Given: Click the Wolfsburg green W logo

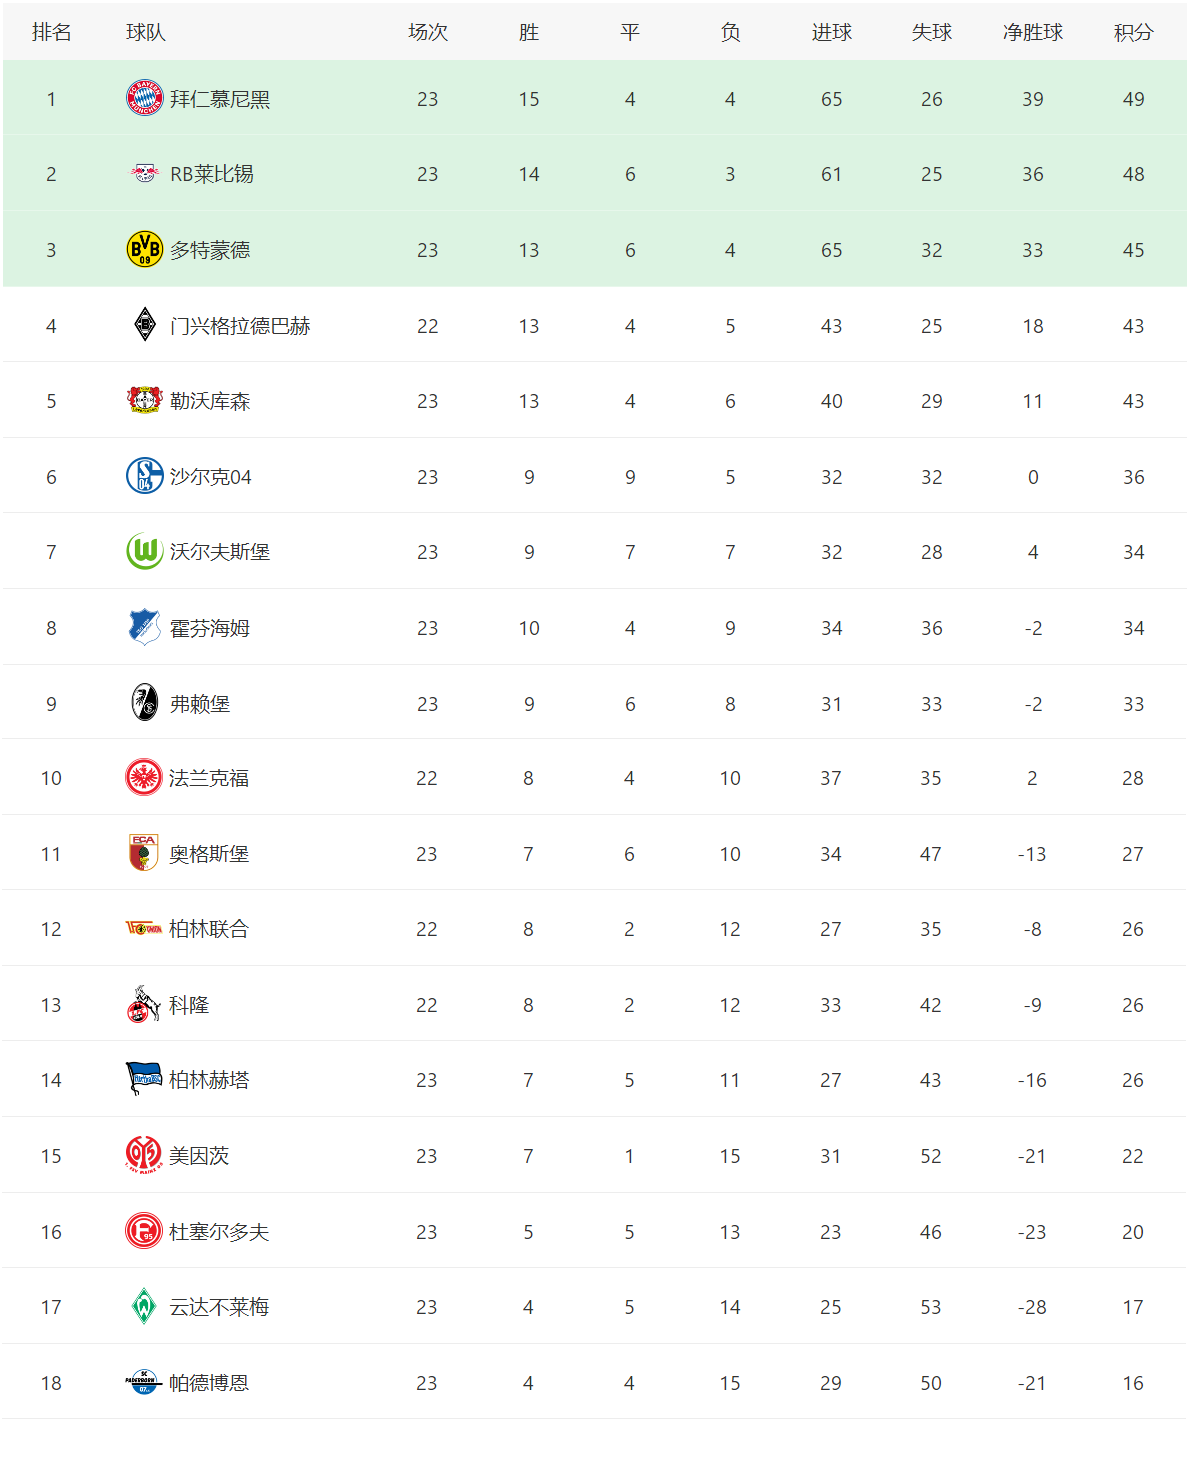Looking at the screenshot, I should [x=144, y=551].
